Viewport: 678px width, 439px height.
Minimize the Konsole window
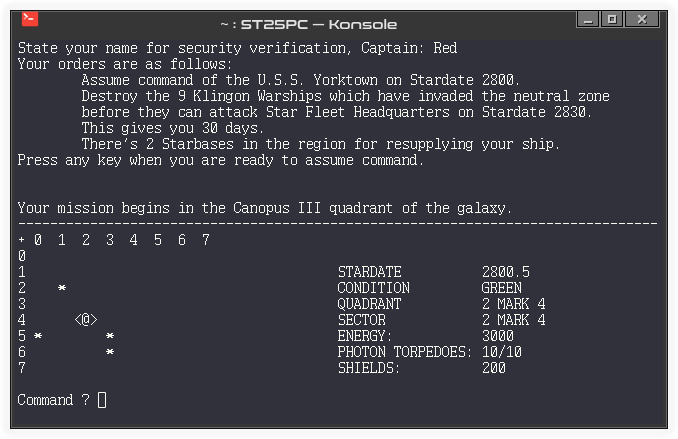(585, 19)
